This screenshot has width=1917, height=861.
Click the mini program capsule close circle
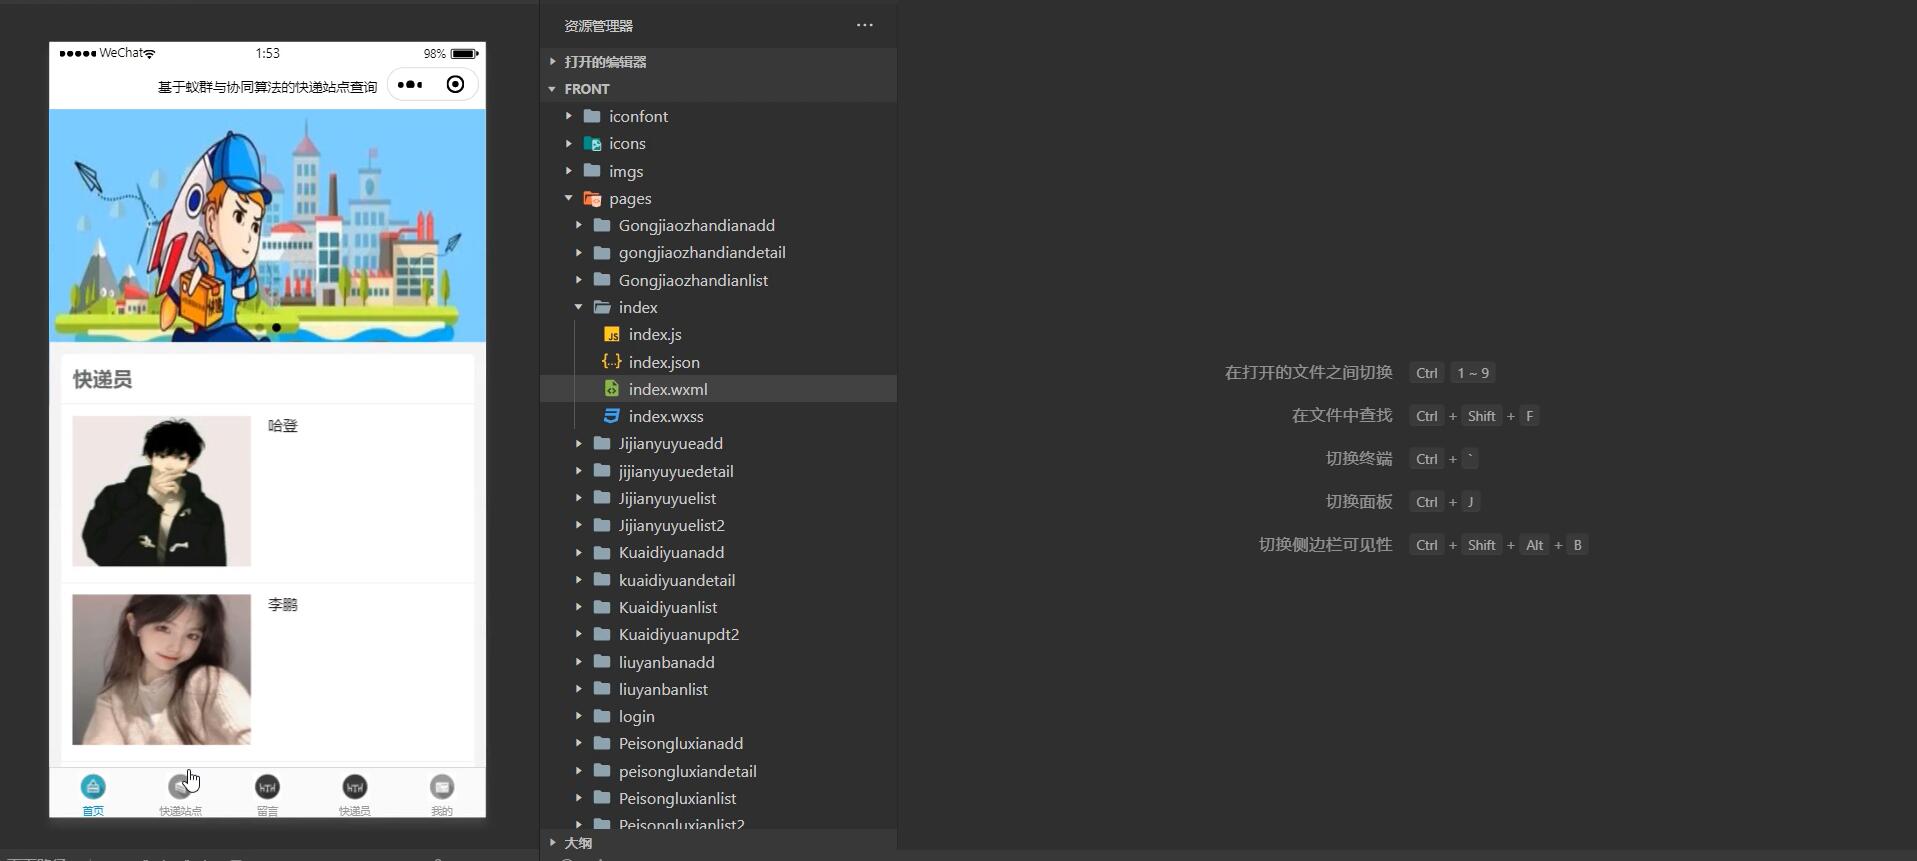click(x=455, y=85)
